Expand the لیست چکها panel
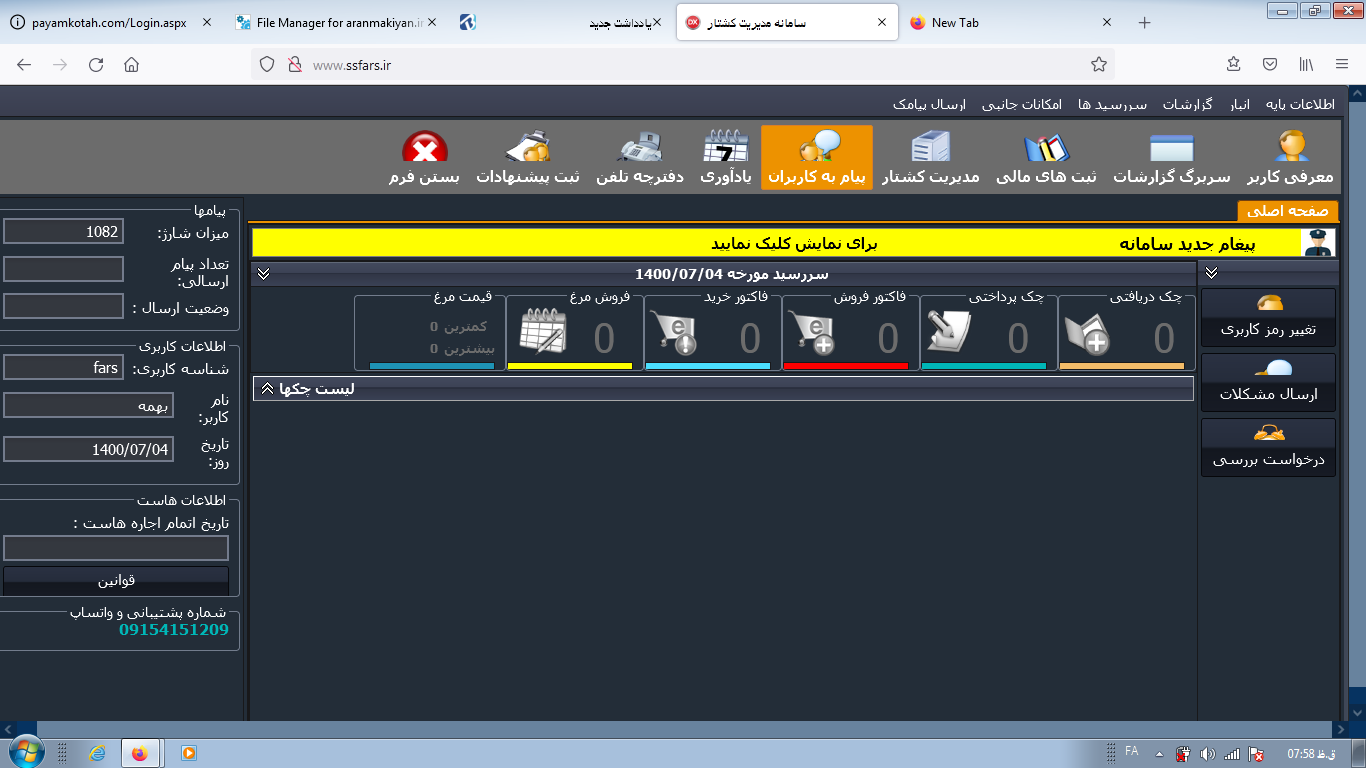 pos(267,389)
